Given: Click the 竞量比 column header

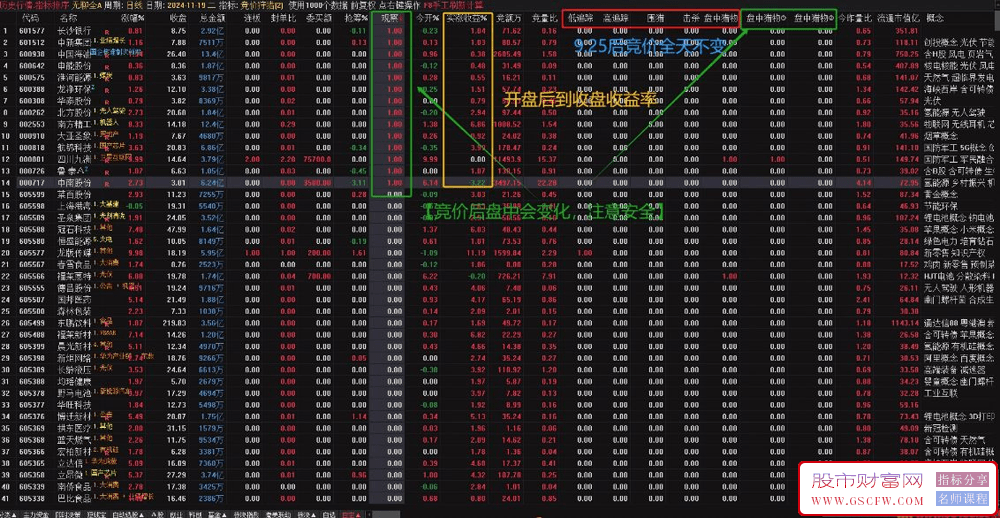Looking at the screenshot, I should click(545, 18).
